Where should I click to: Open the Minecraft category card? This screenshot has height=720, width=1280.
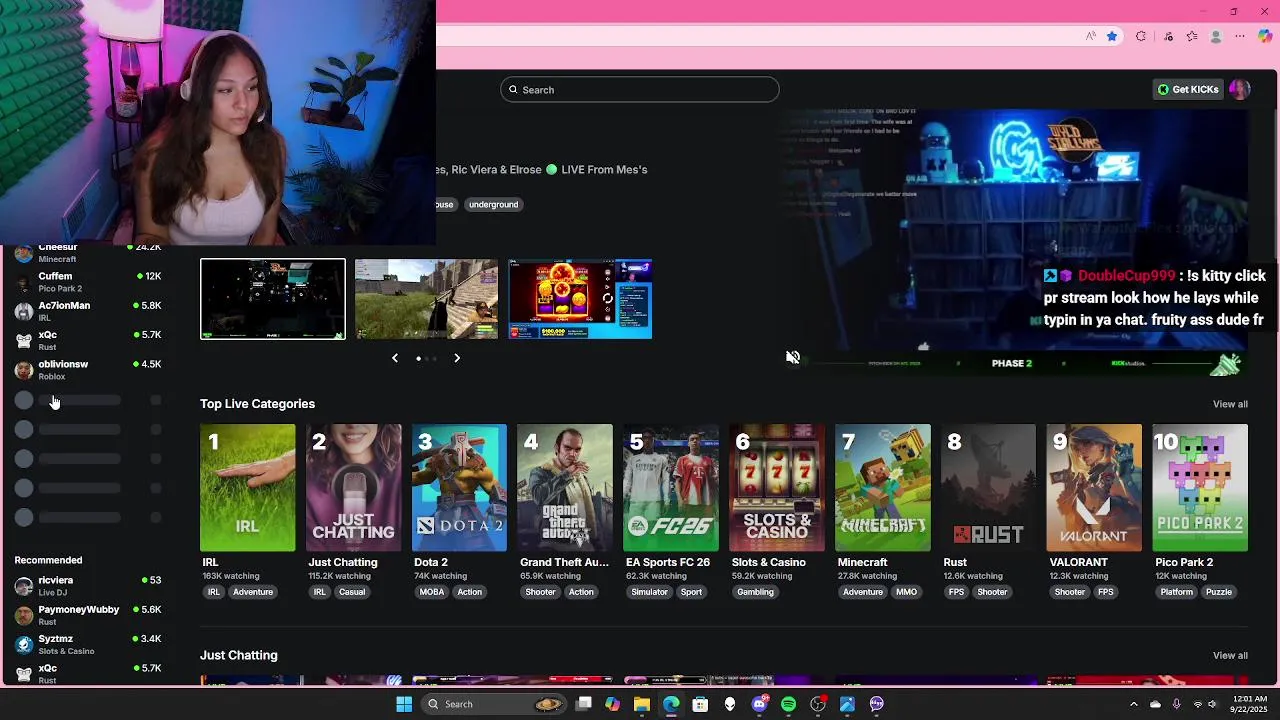[x=883, y=488]
